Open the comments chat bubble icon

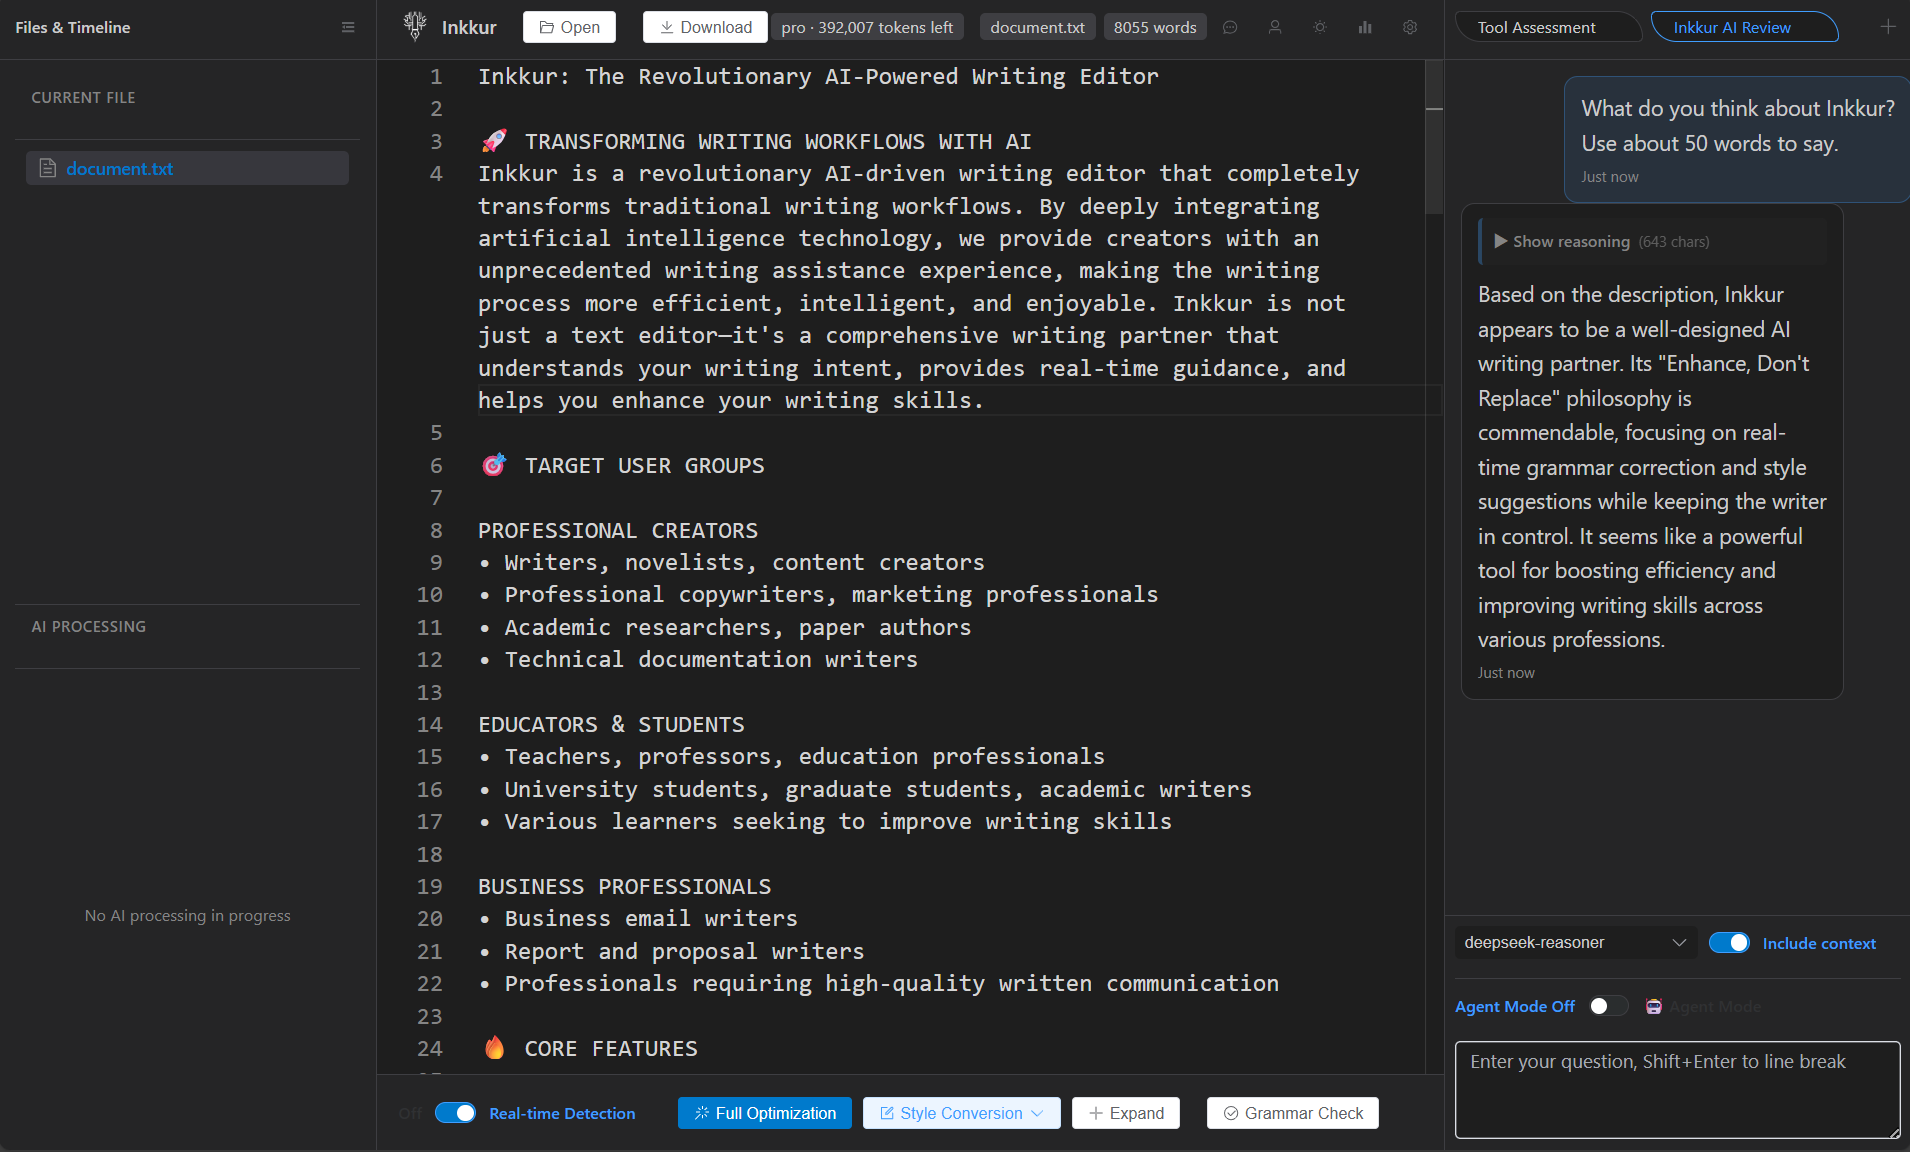(x=1230, y=27)
